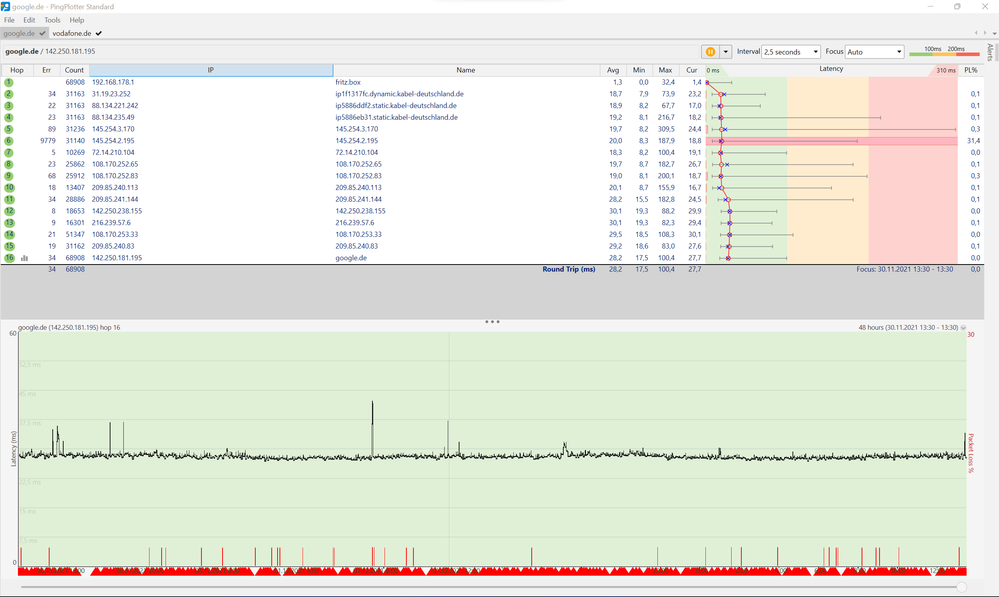Select hop 6 green circle icon

click(x=9, y=141)
